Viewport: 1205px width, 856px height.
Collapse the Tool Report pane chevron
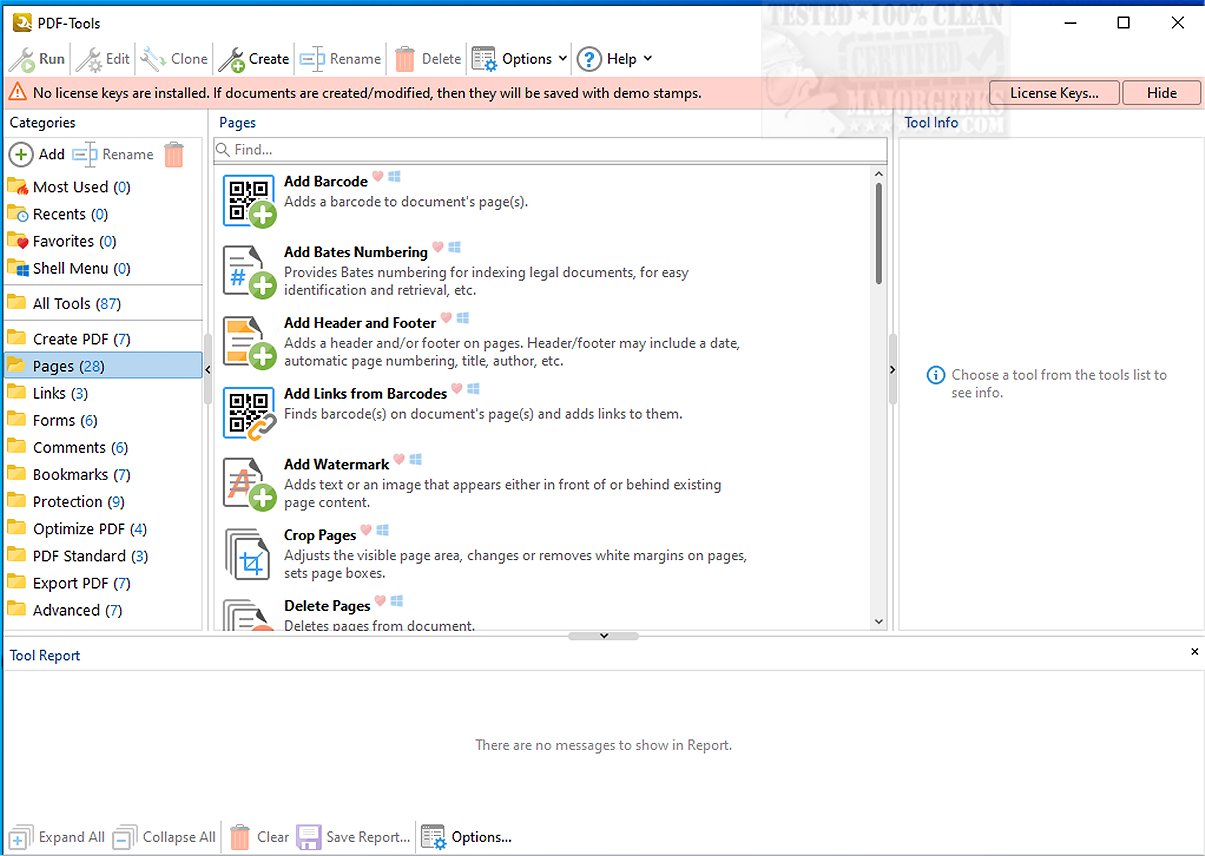603,636
